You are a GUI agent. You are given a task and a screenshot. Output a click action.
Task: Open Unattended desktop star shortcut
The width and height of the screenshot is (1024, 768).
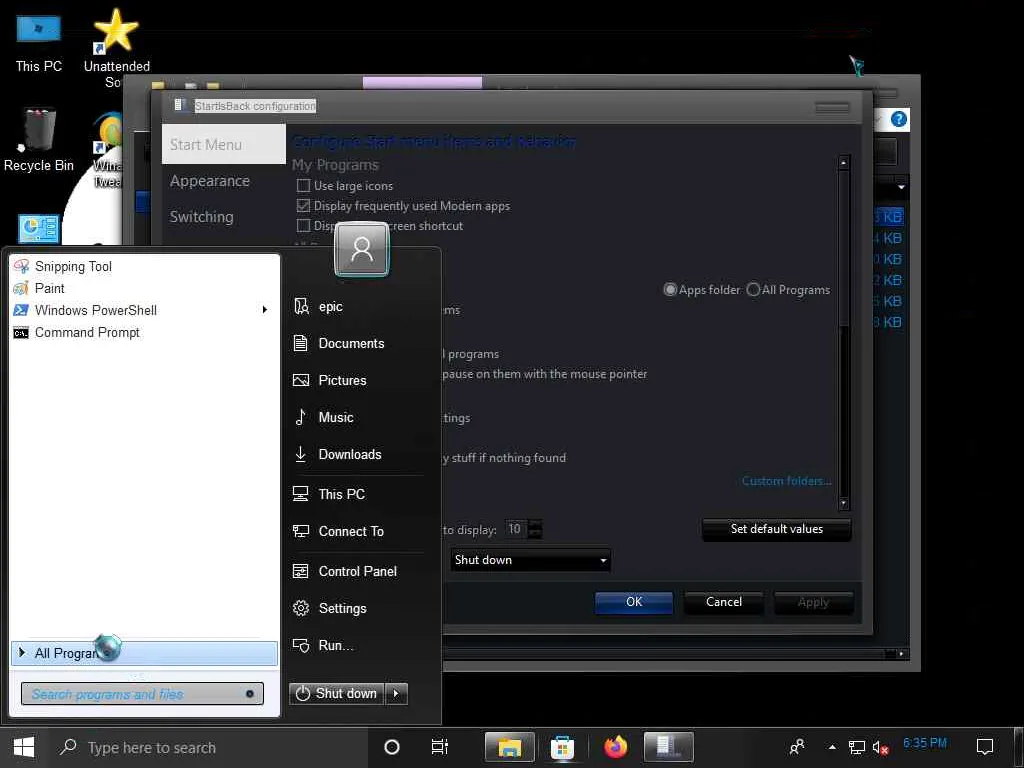(x=116, y=47)
